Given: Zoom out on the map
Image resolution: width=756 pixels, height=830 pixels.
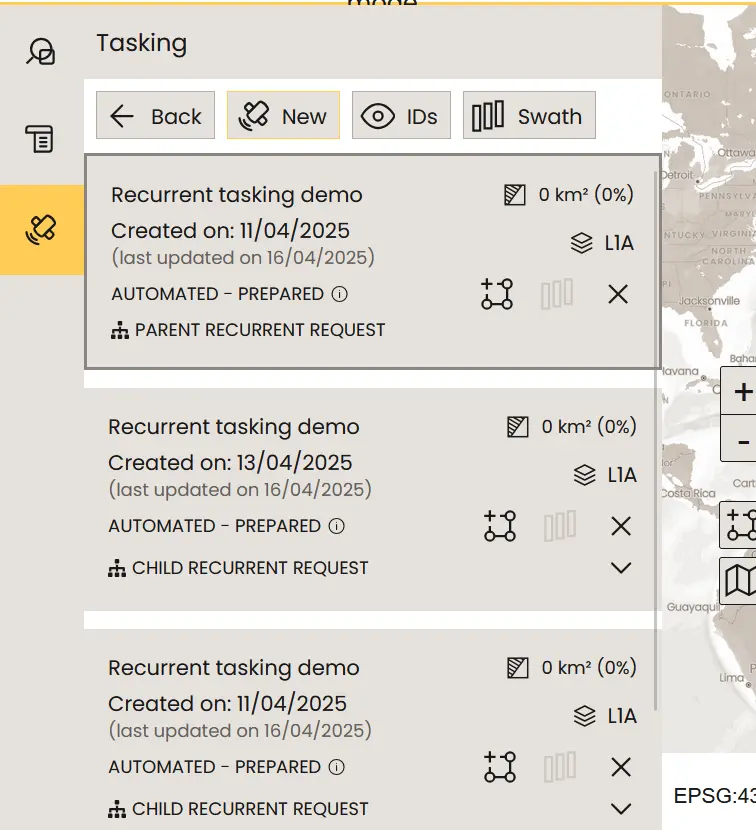Looking at the screenshot, I should [x=742, y=441].
